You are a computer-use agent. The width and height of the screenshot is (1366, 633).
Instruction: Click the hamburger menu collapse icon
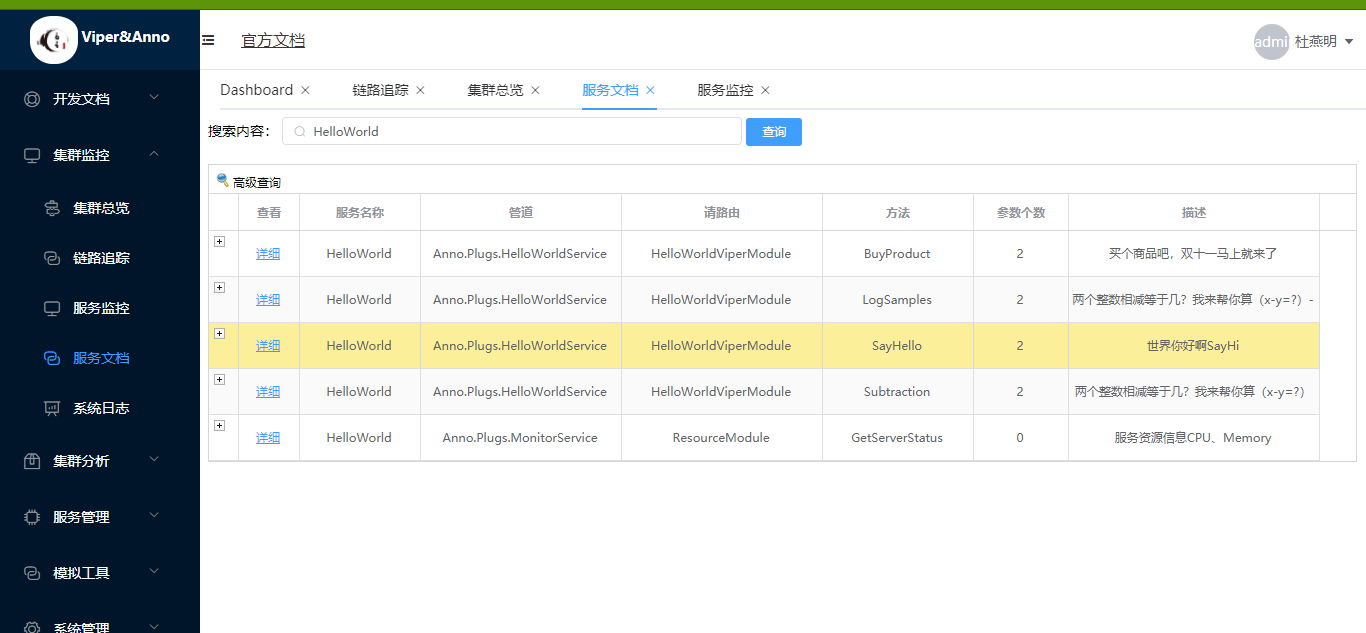click(x=208, y=40)
